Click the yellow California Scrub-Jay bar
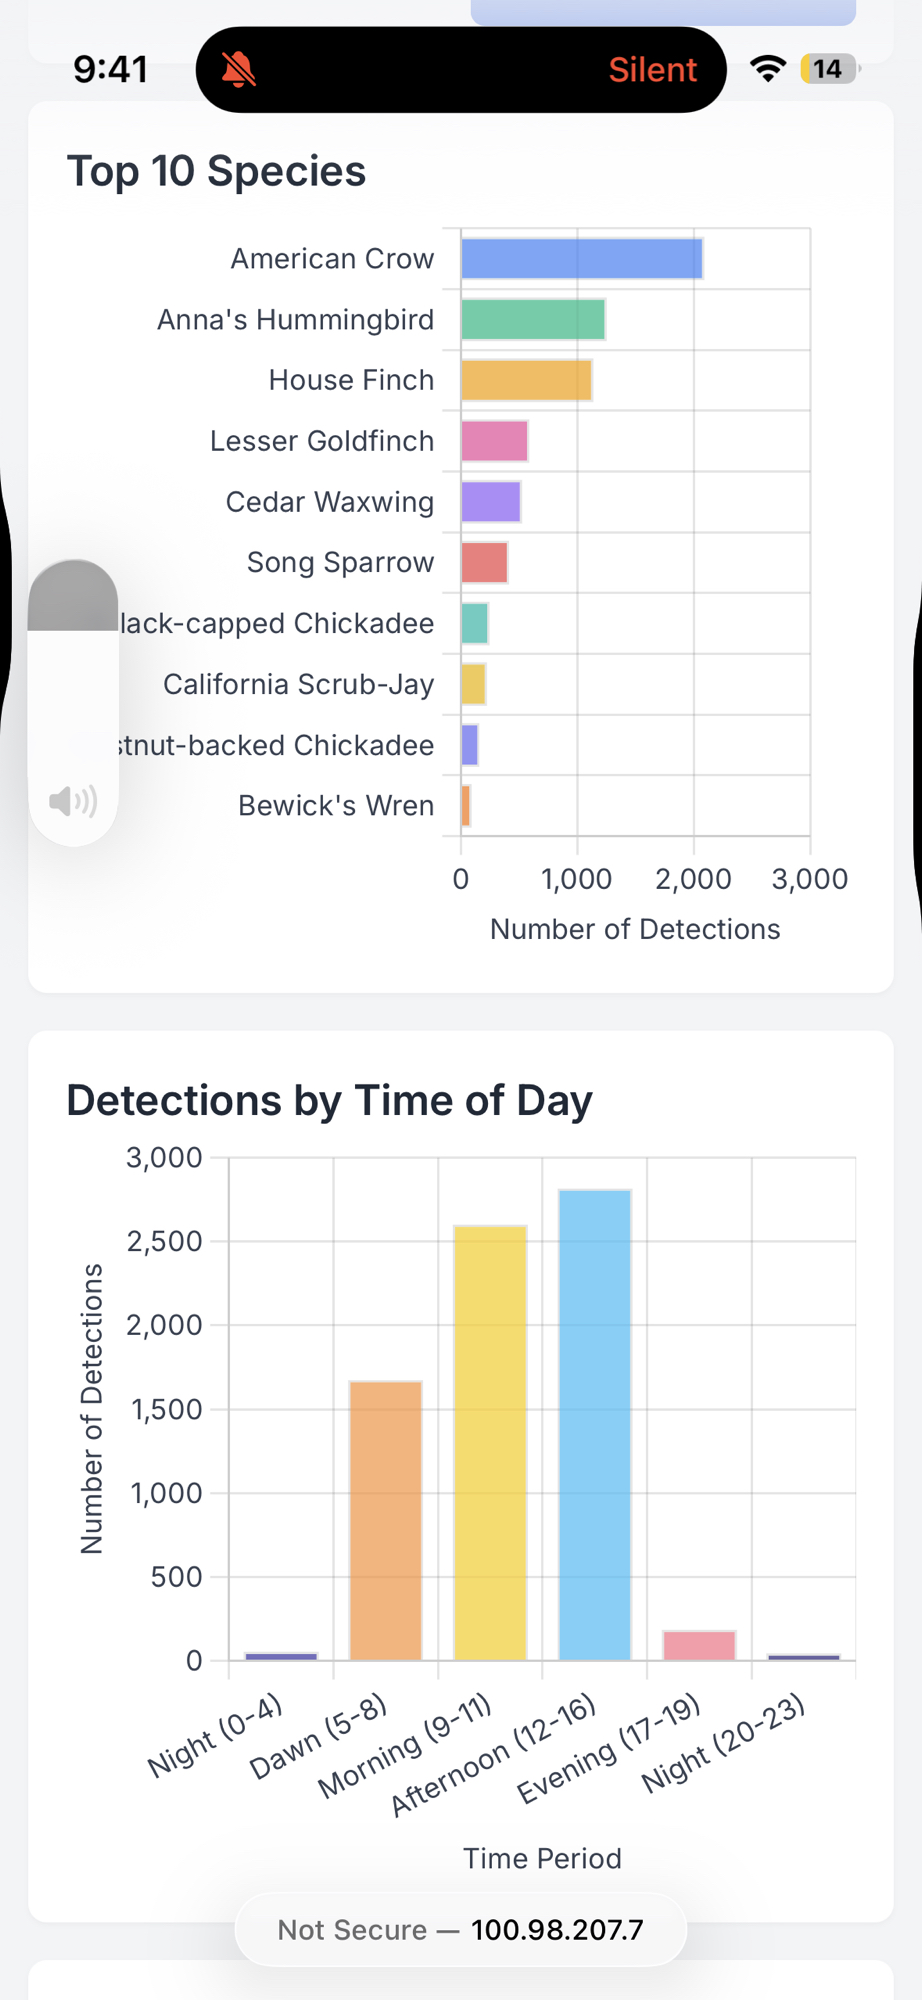The width and height of the screenshot is (922, 2000). coord(473,684)
